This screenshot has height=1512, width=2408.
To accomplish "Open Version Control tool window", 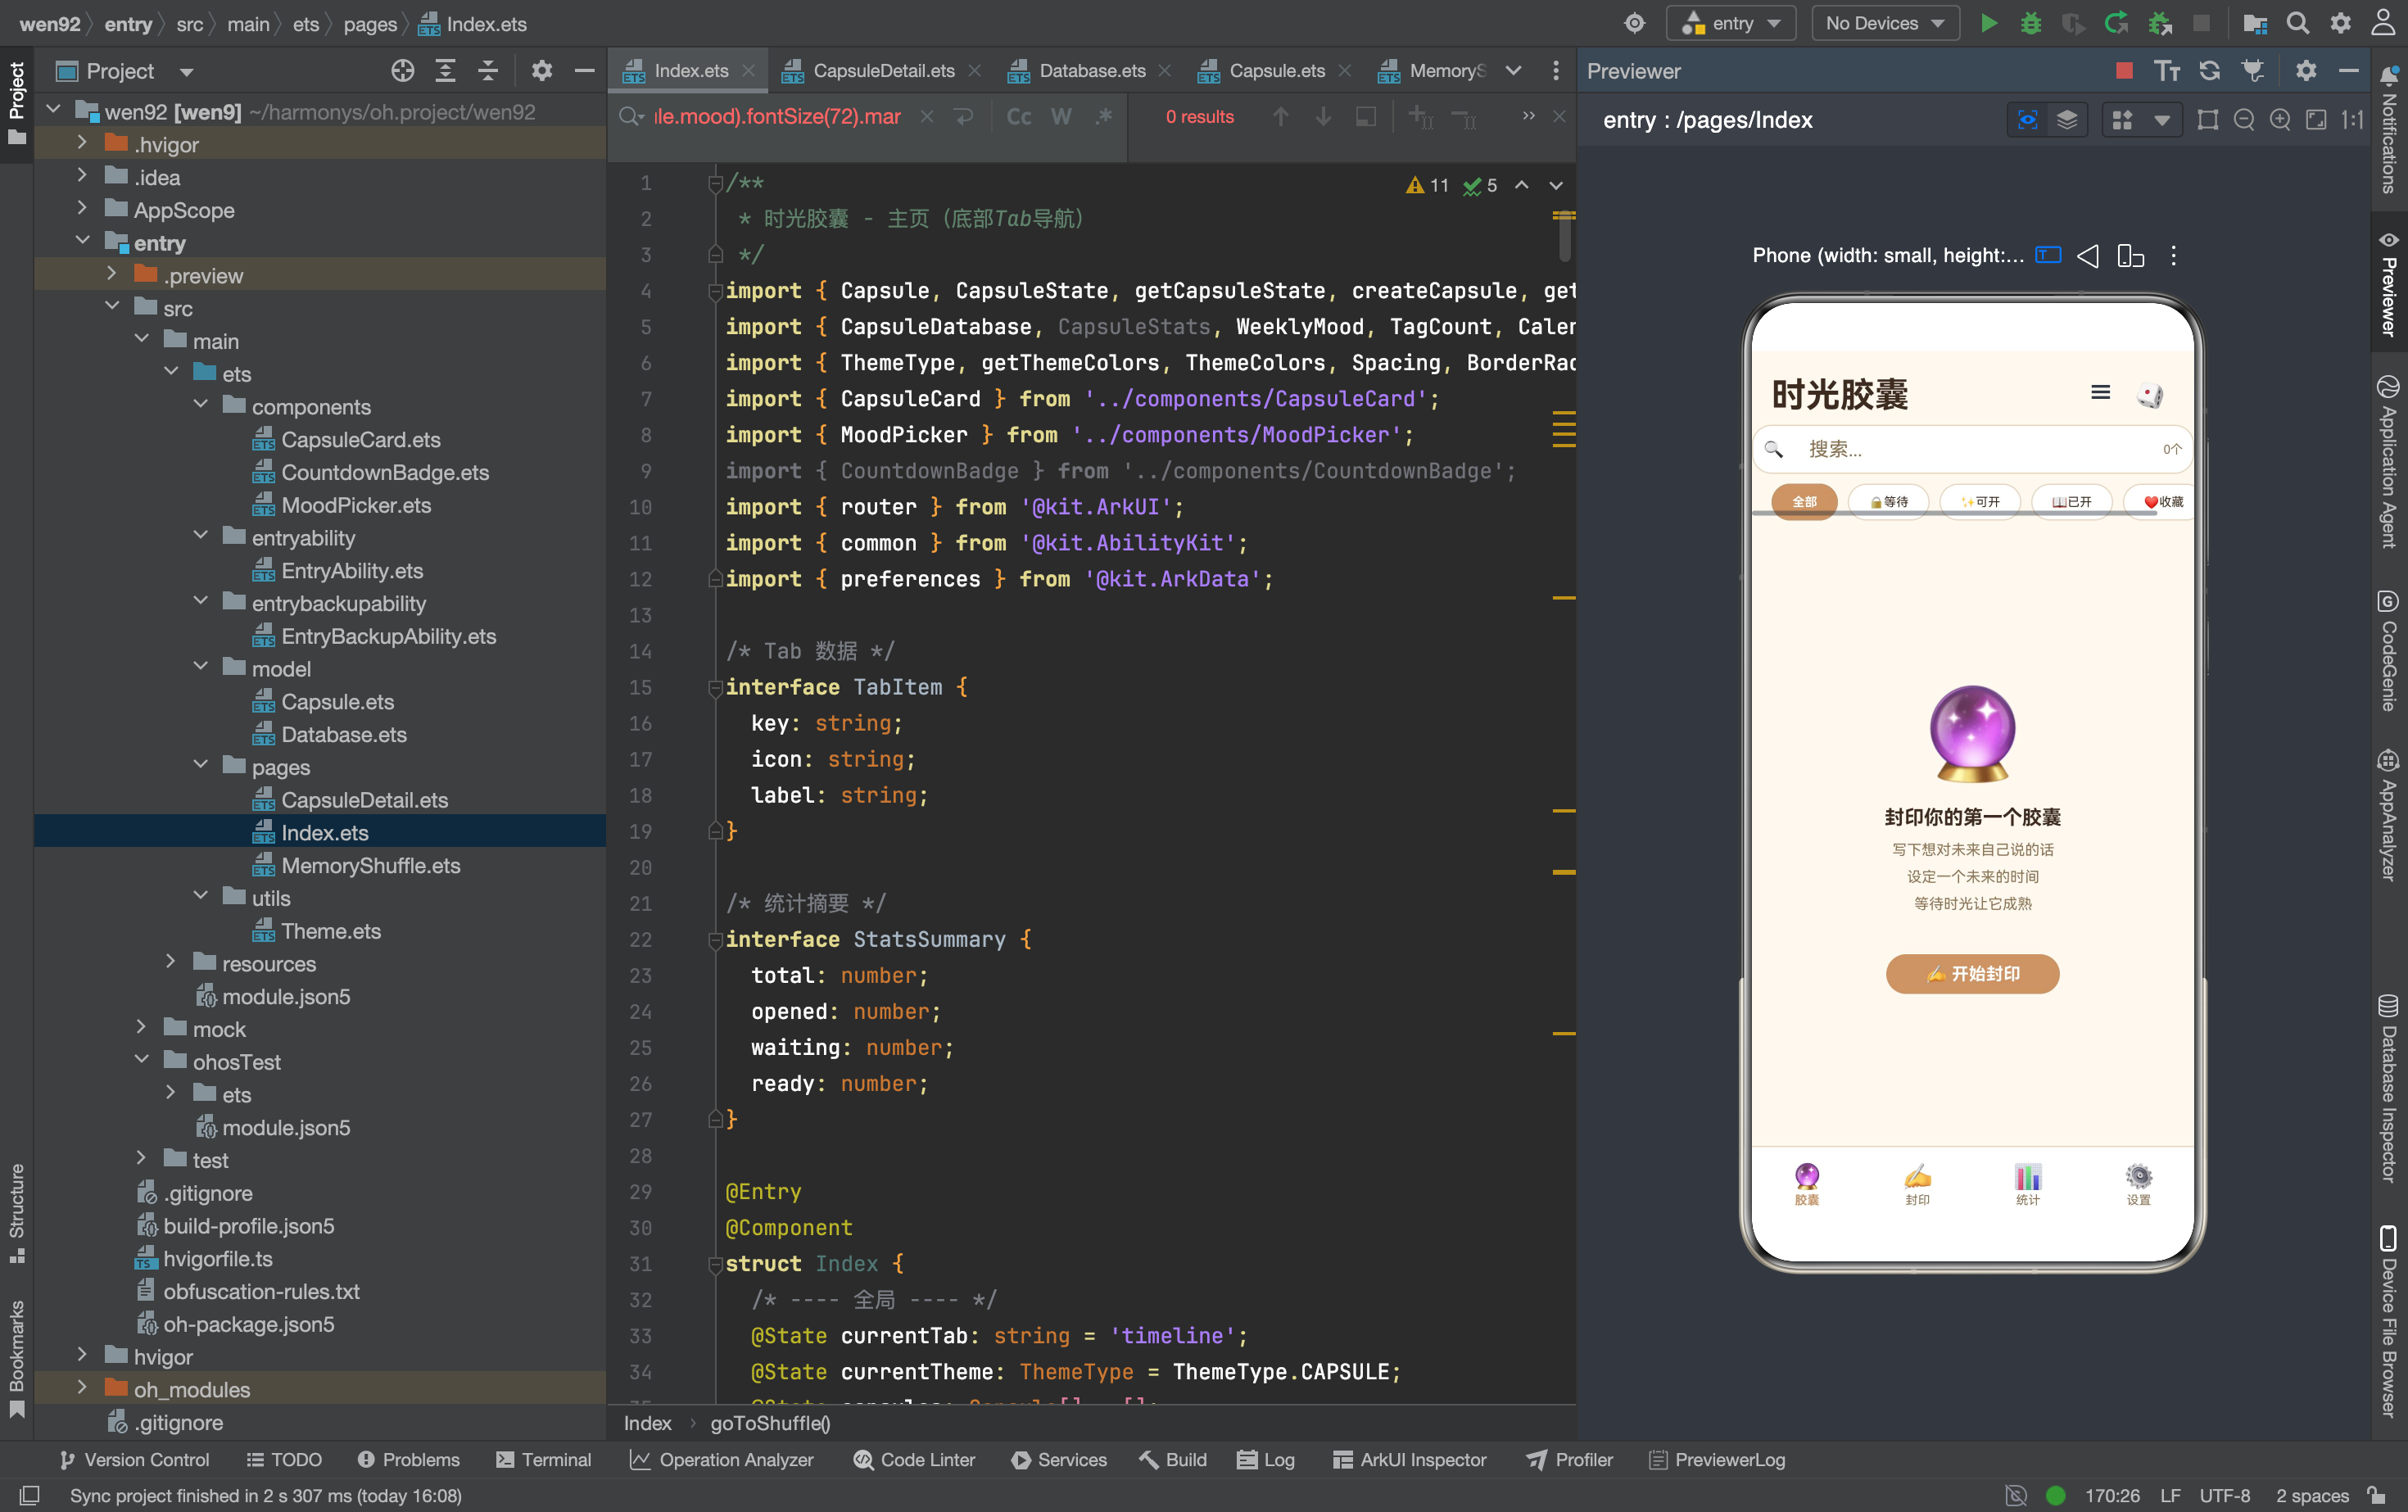I will point(134,1459).
